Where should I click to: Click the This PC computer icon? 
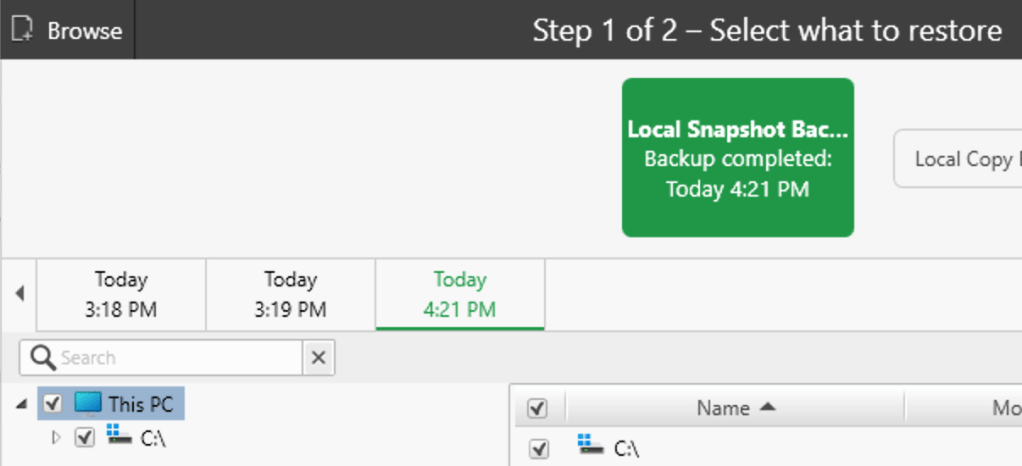(x=88, y=404)
